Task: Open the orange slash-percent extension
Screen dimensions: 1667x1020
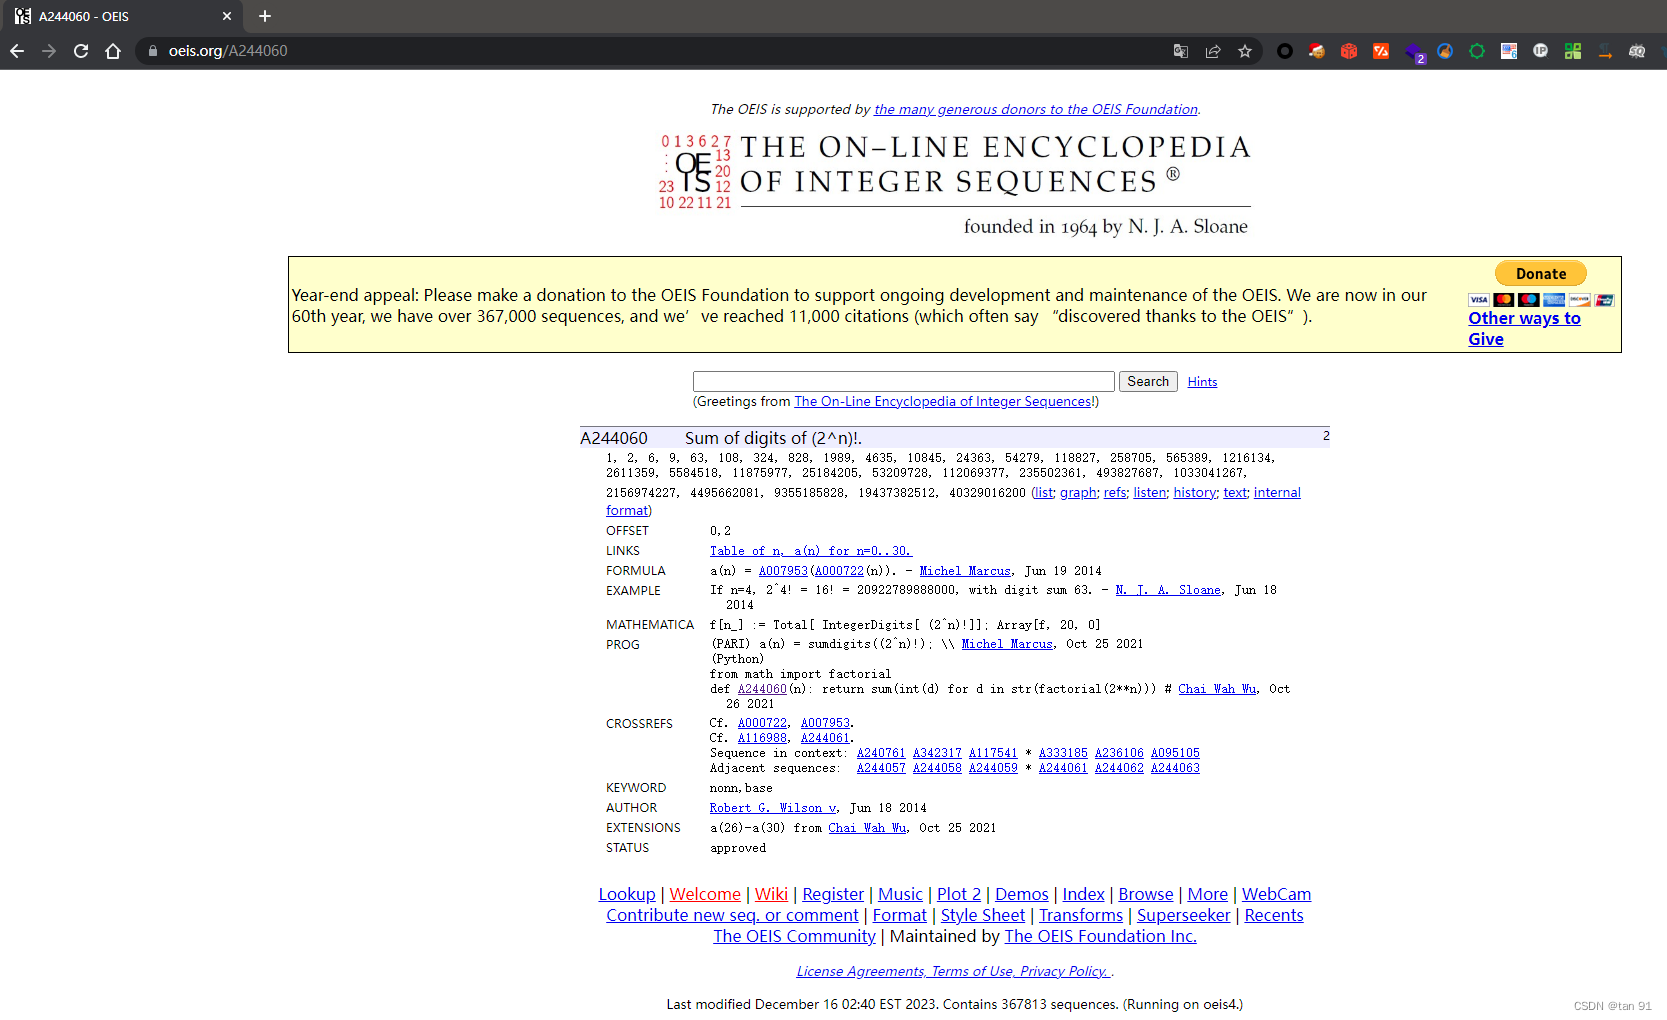Action: click(1381, 51)
